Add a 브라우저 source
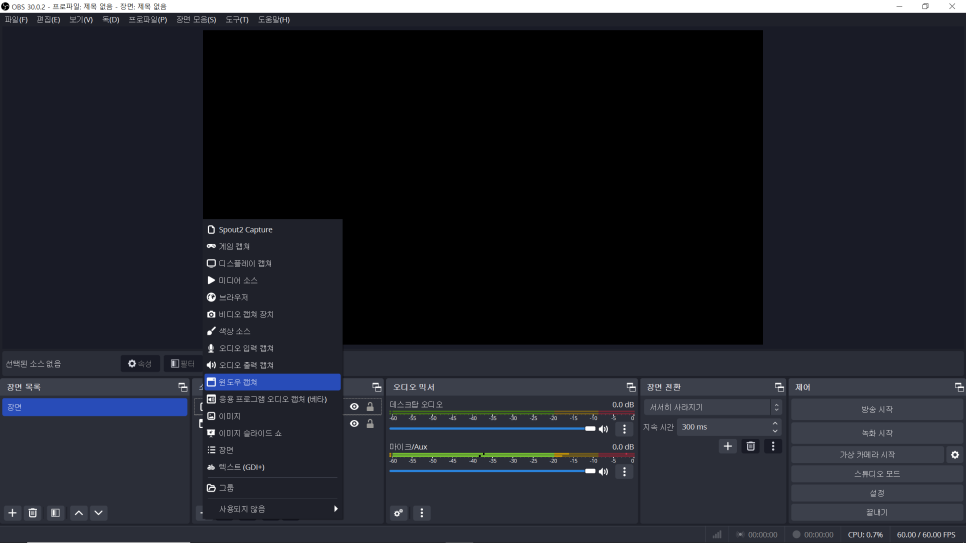 click(x=272, y=297)
